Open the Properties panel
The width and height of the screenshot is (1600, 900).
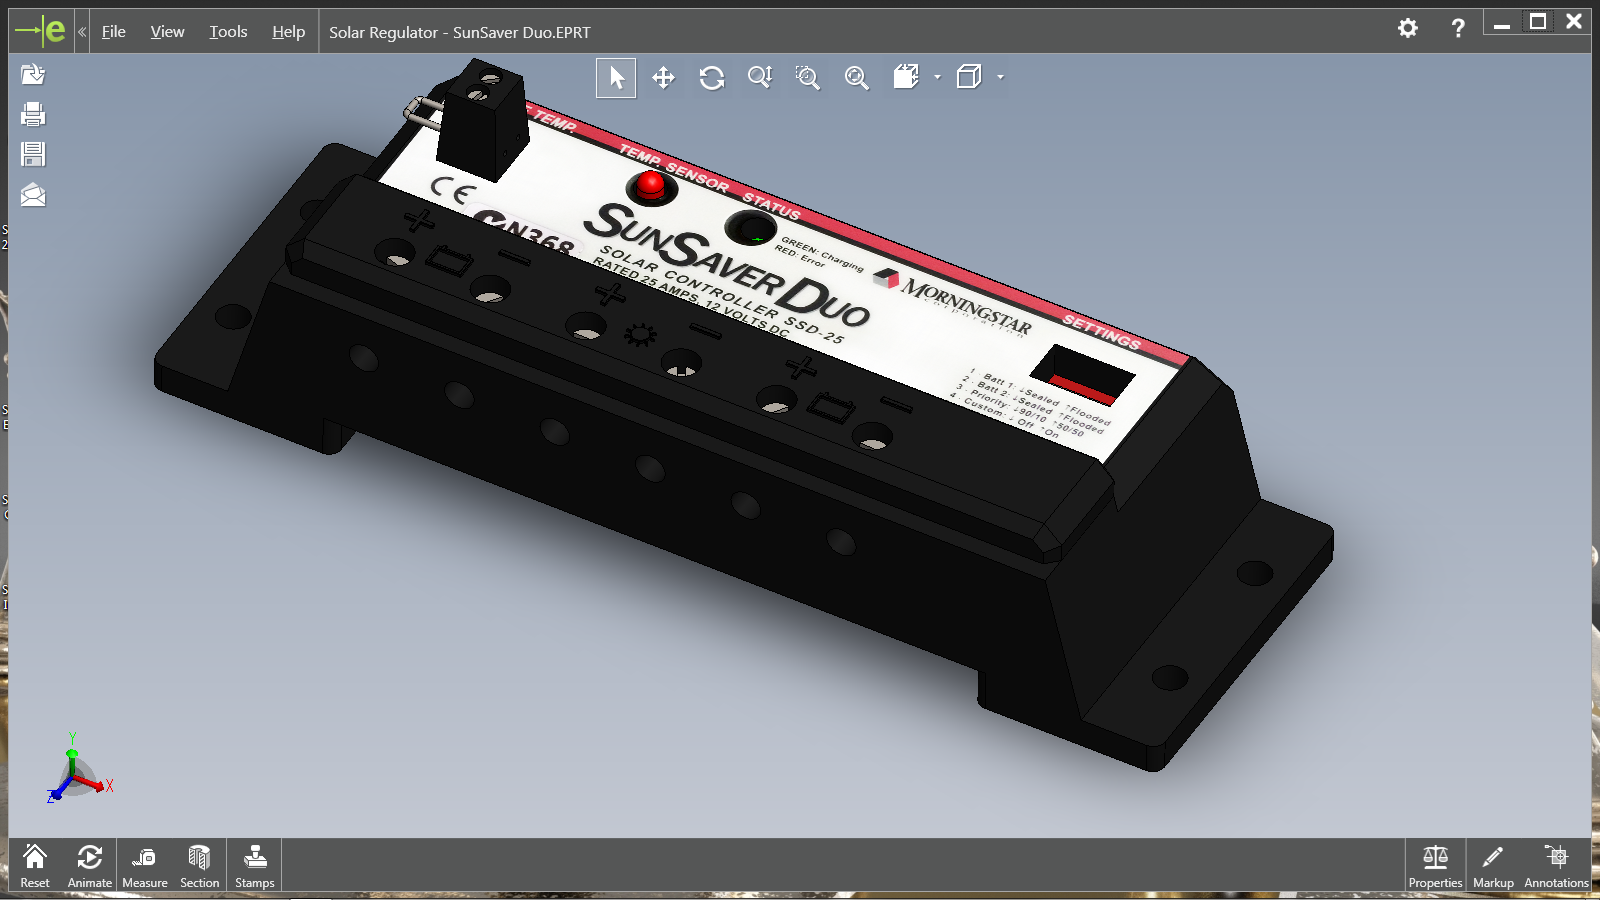[1435, 865]
